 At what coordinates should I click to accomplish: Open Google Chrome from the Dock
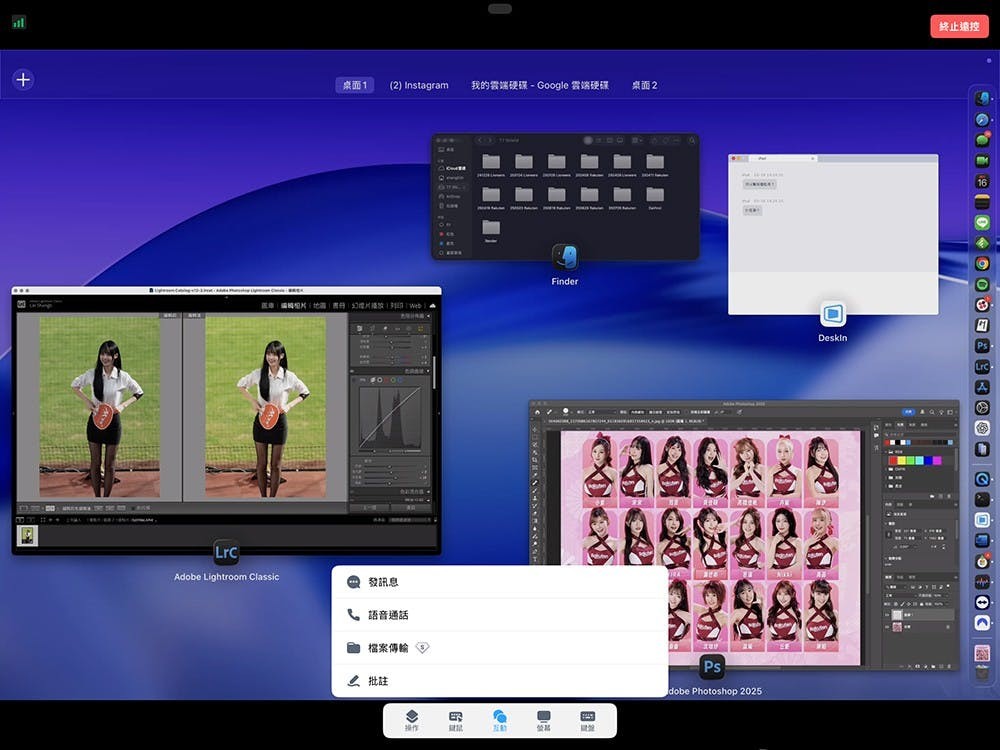[x=982, y=264]
